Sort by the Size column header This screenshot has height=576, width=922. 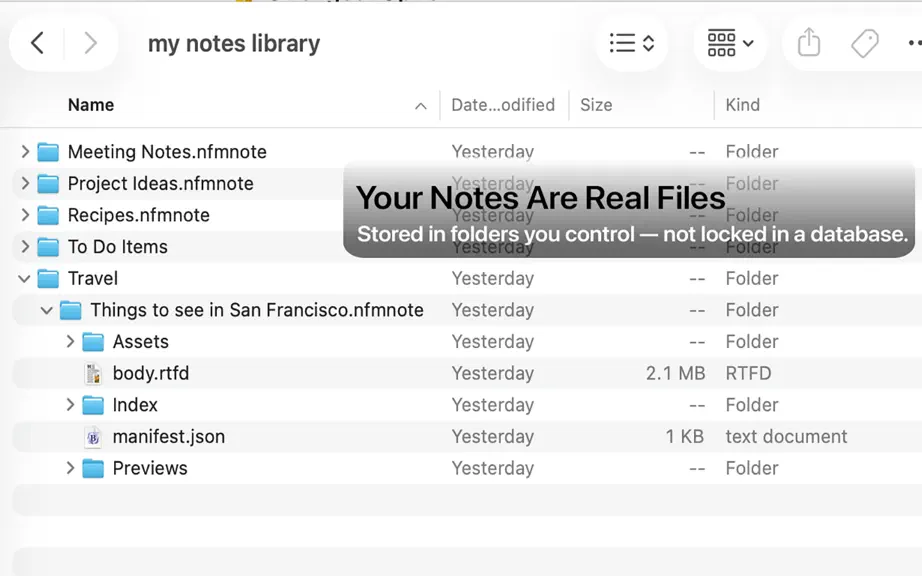click(596, 105)
